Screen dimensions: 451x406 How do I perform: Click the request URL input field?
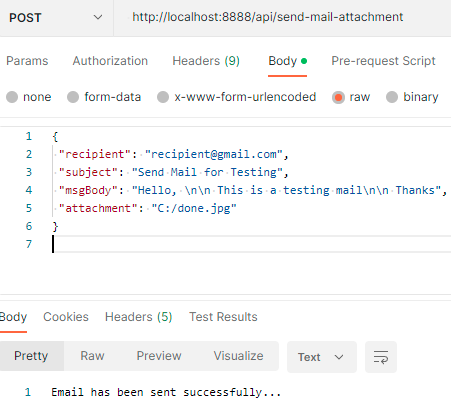(283, 18)
